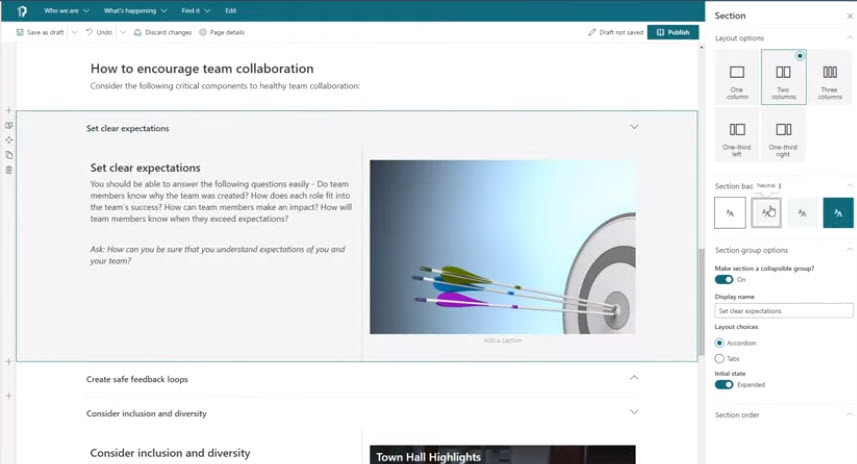Screen dimensions: 857x464
Task: Select the Two columns layout
Action: (x=783, y=77)
